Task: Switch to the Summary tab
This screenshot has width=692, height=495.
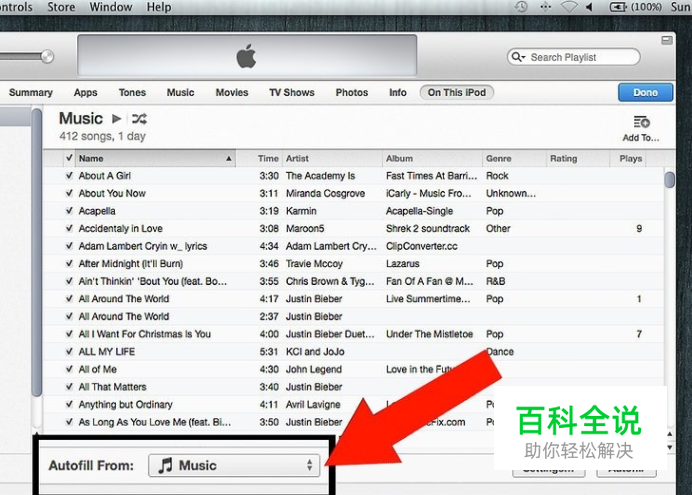Action: tap(30, 93)
